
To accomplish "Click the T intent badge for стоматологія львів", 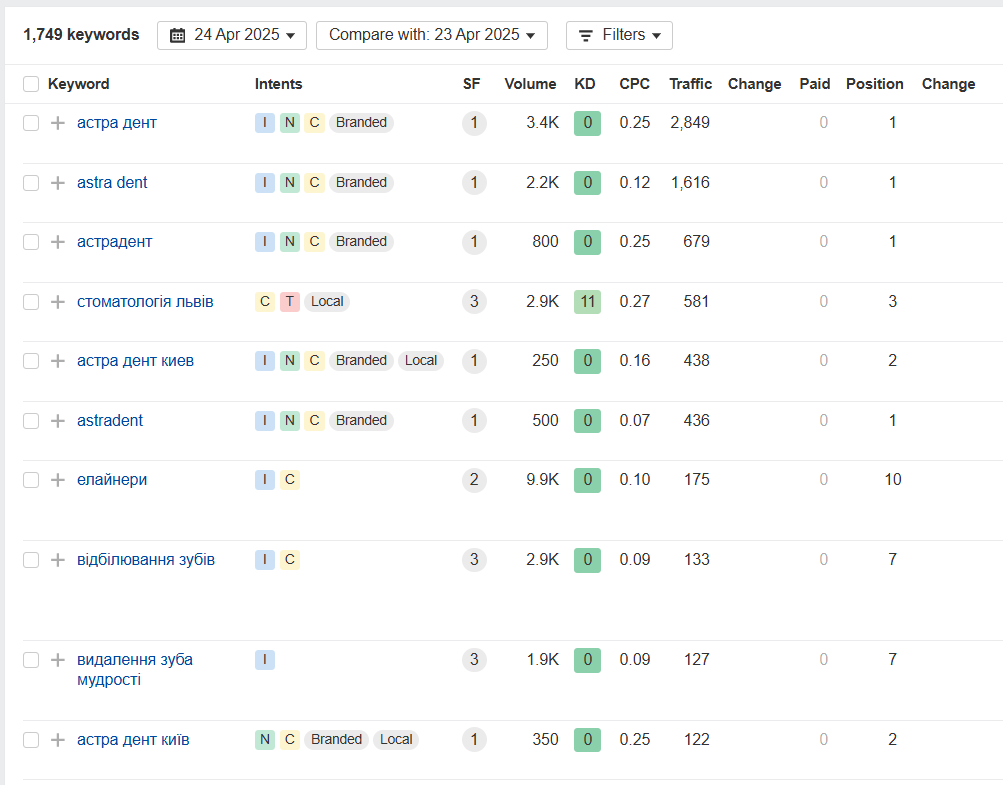I will click(x=290, y=301).
